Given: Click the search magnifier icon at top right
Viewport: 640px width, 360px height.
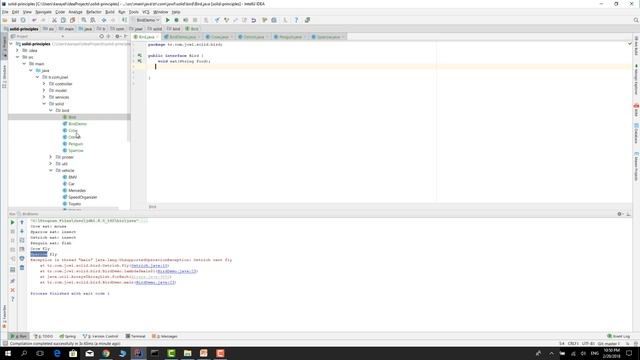Looking at the screenshot, I should point(636,20).
